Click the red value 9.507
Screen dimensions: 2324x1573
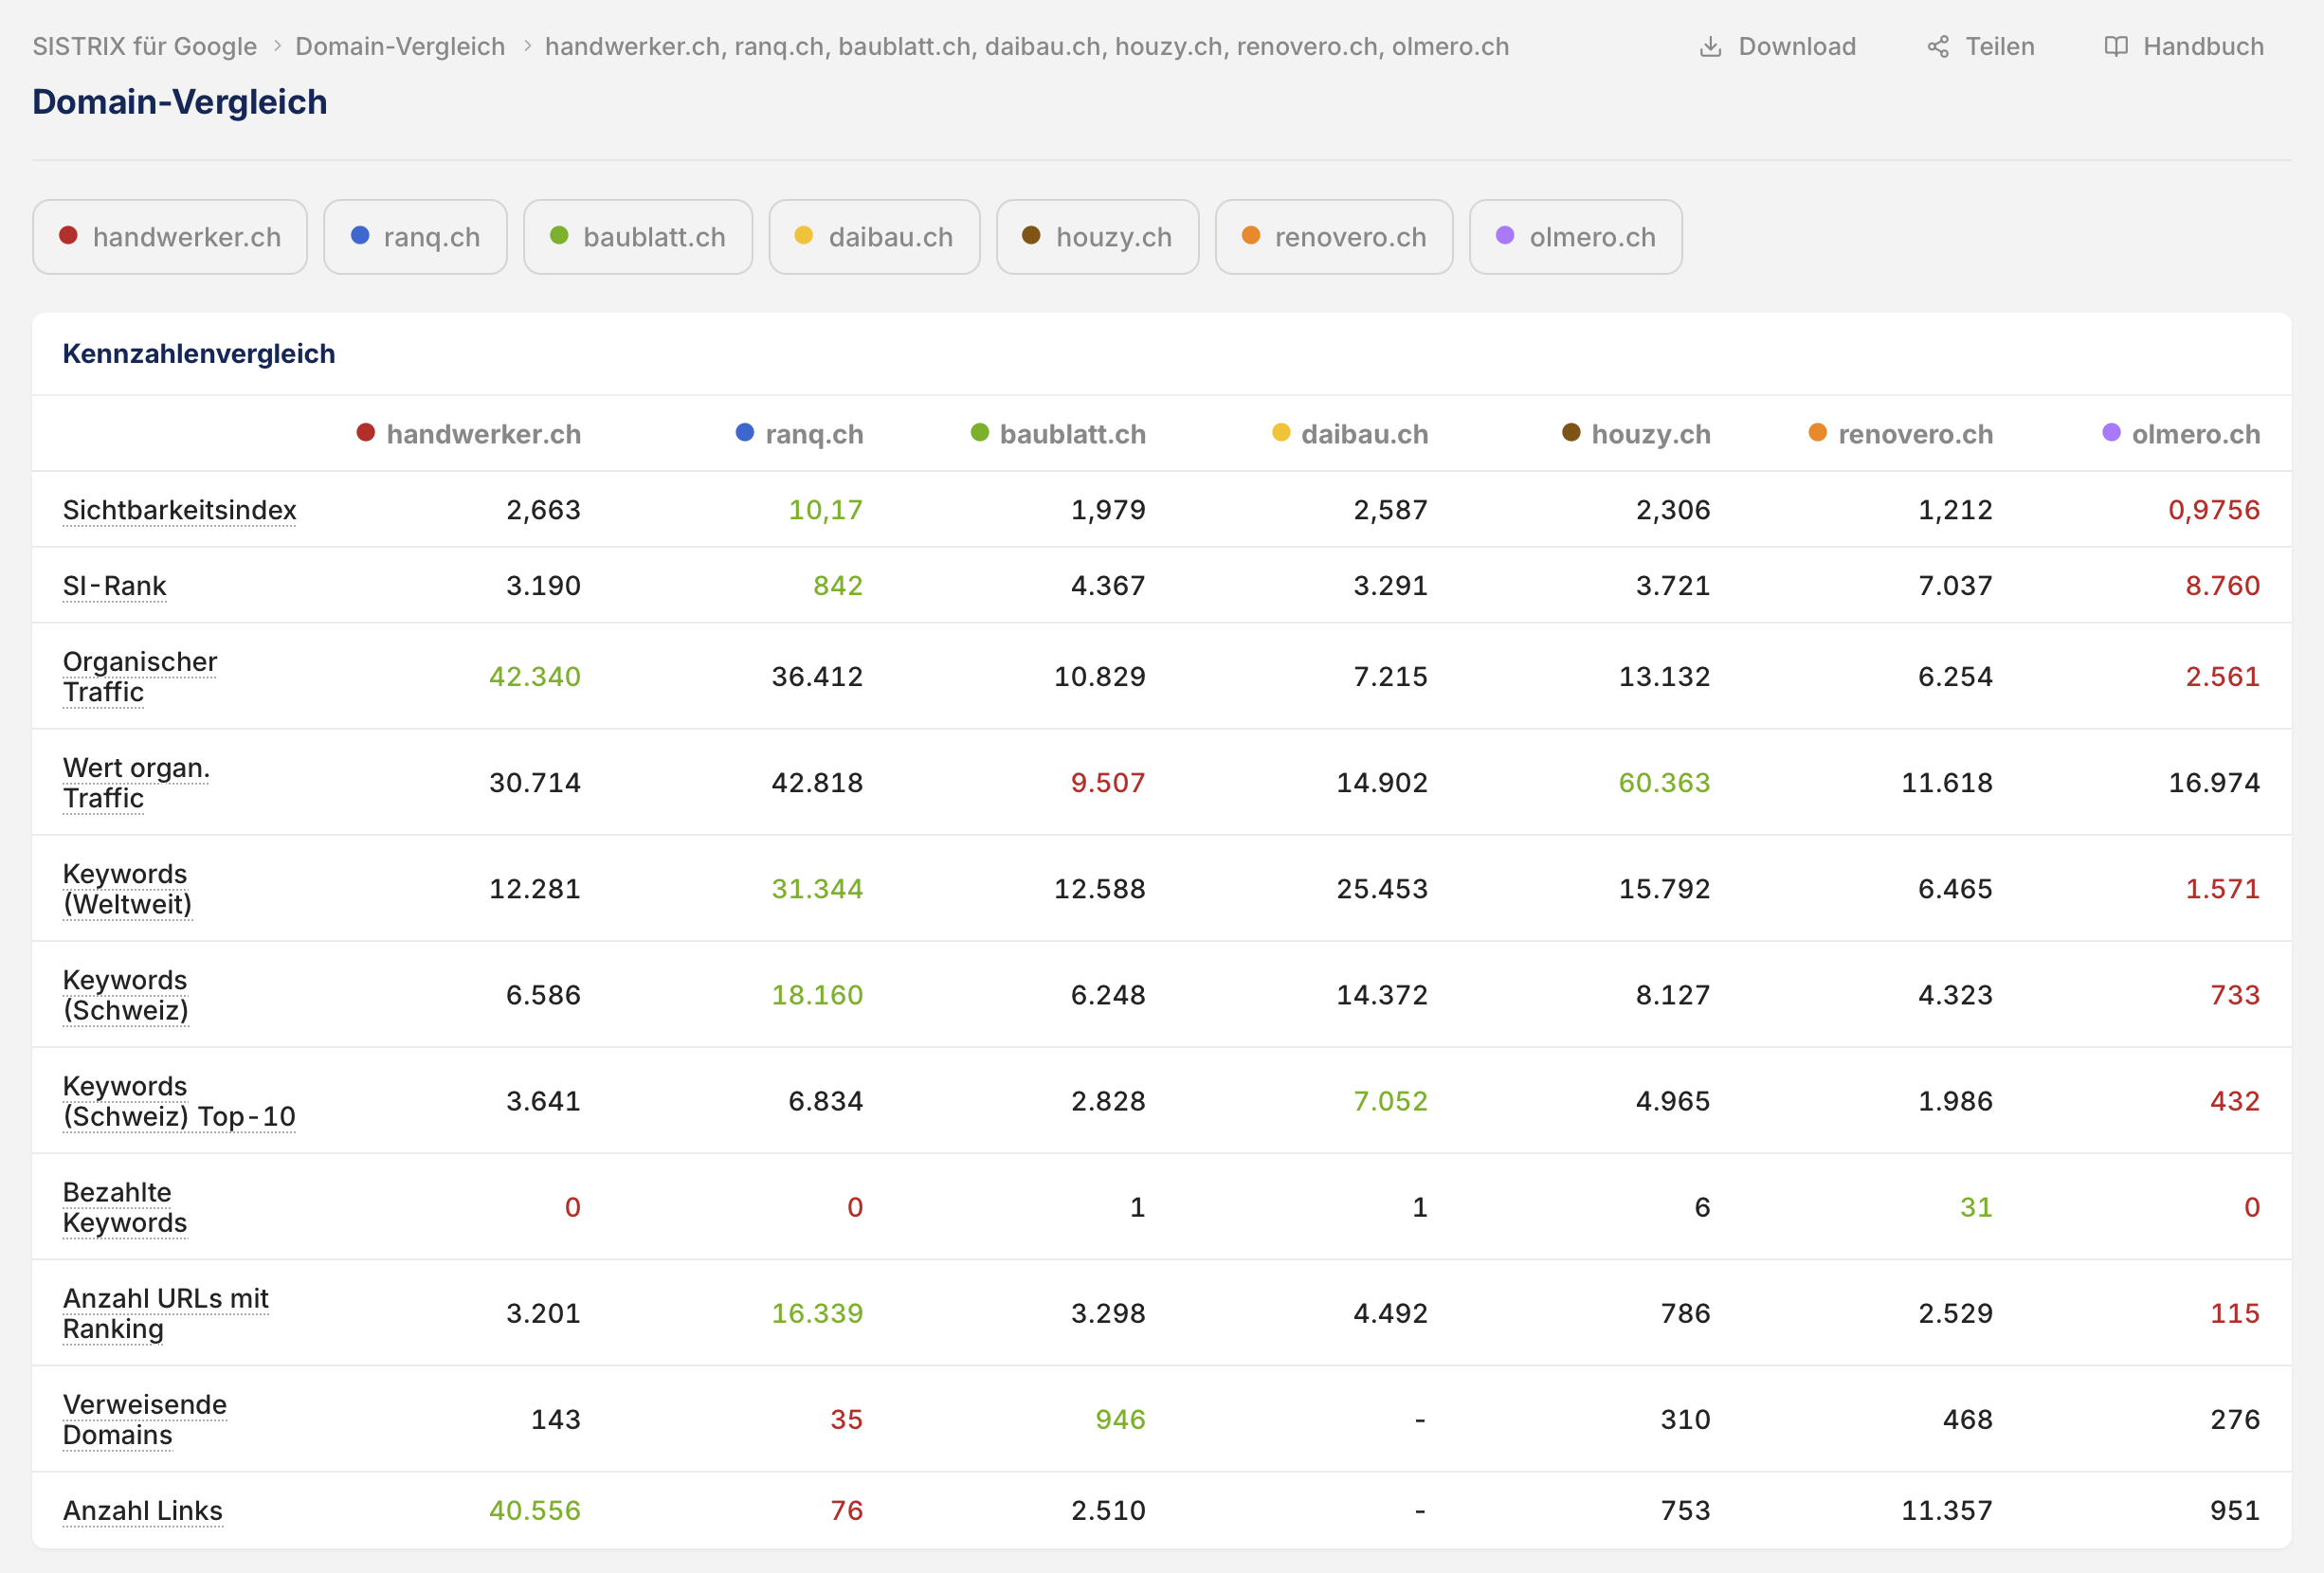click(1108, 783)
